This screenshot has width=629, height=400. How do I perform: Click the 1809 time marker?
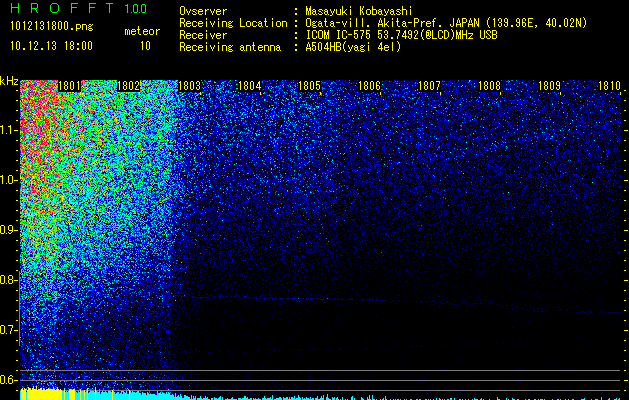(x=549, y=86)
